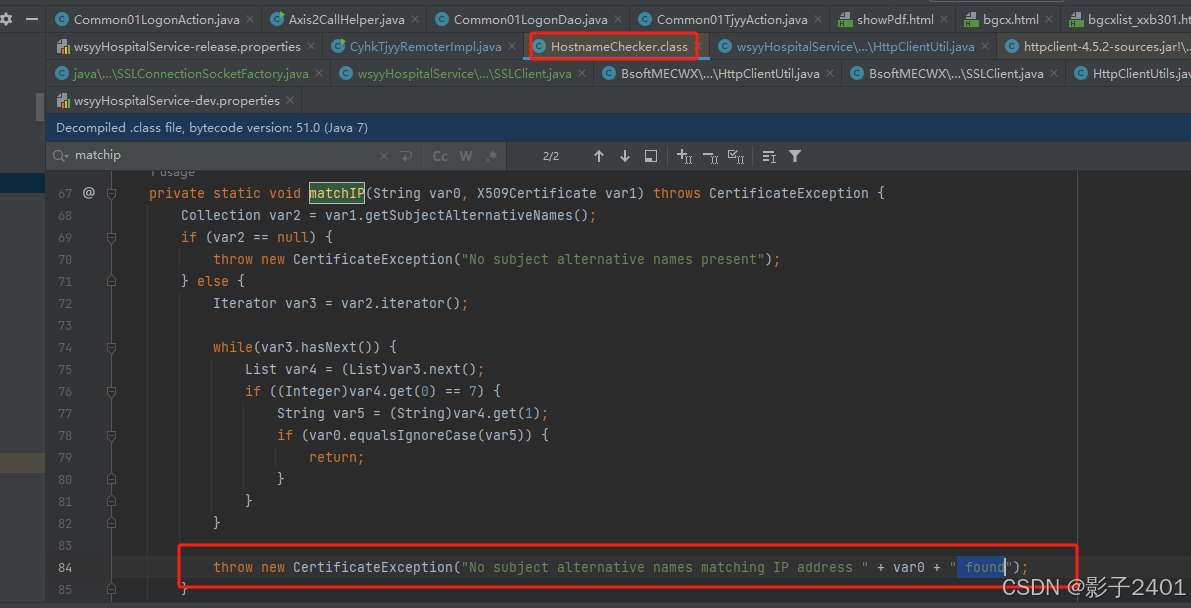Click the Filter Search Results list icon
This screenshot has height=608, width=1191.
(767, 155)
